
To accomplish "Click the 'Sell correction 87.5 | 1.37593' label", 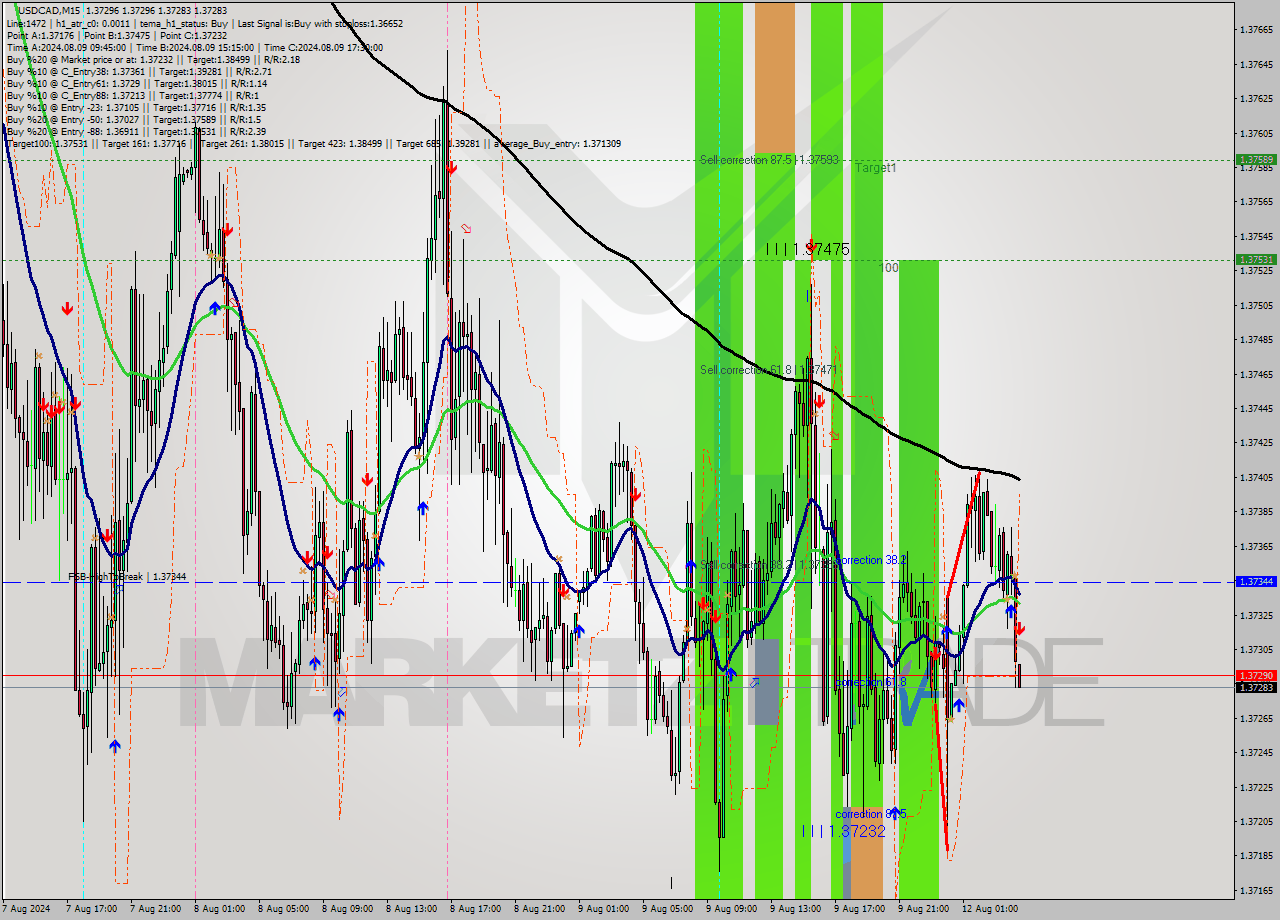I will (769, 160).
